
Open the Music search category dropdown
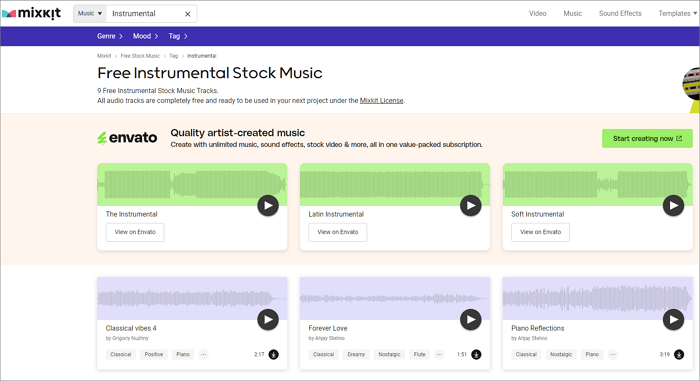pyautogui.click(x=90, y=13)
